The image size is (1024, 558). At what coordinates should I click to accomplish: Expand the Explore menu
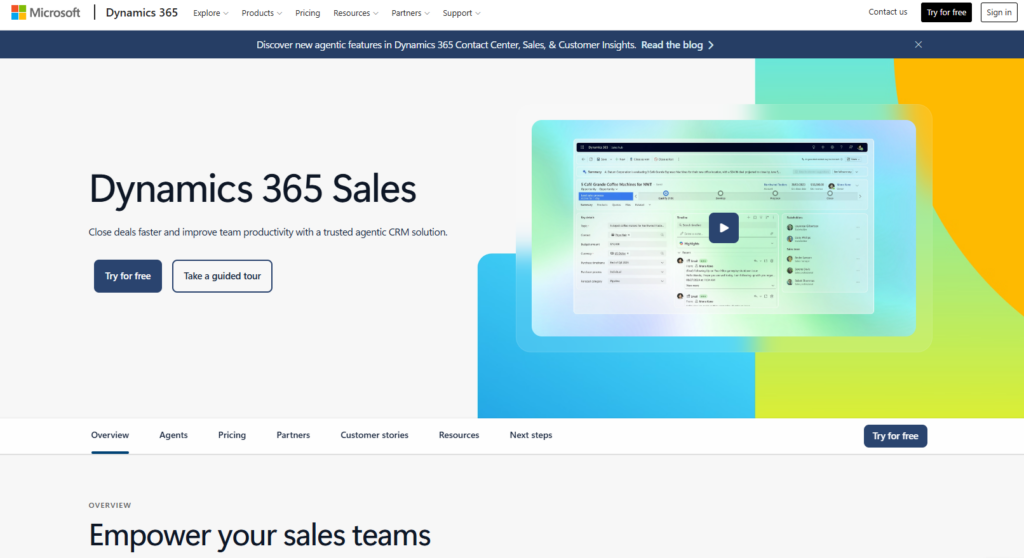[x=210, y=13]
